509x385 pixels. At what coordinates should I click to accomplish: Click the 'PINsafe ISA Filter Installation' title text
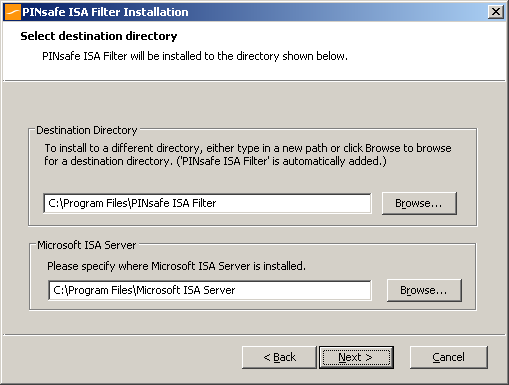click(x=105, y=12)
